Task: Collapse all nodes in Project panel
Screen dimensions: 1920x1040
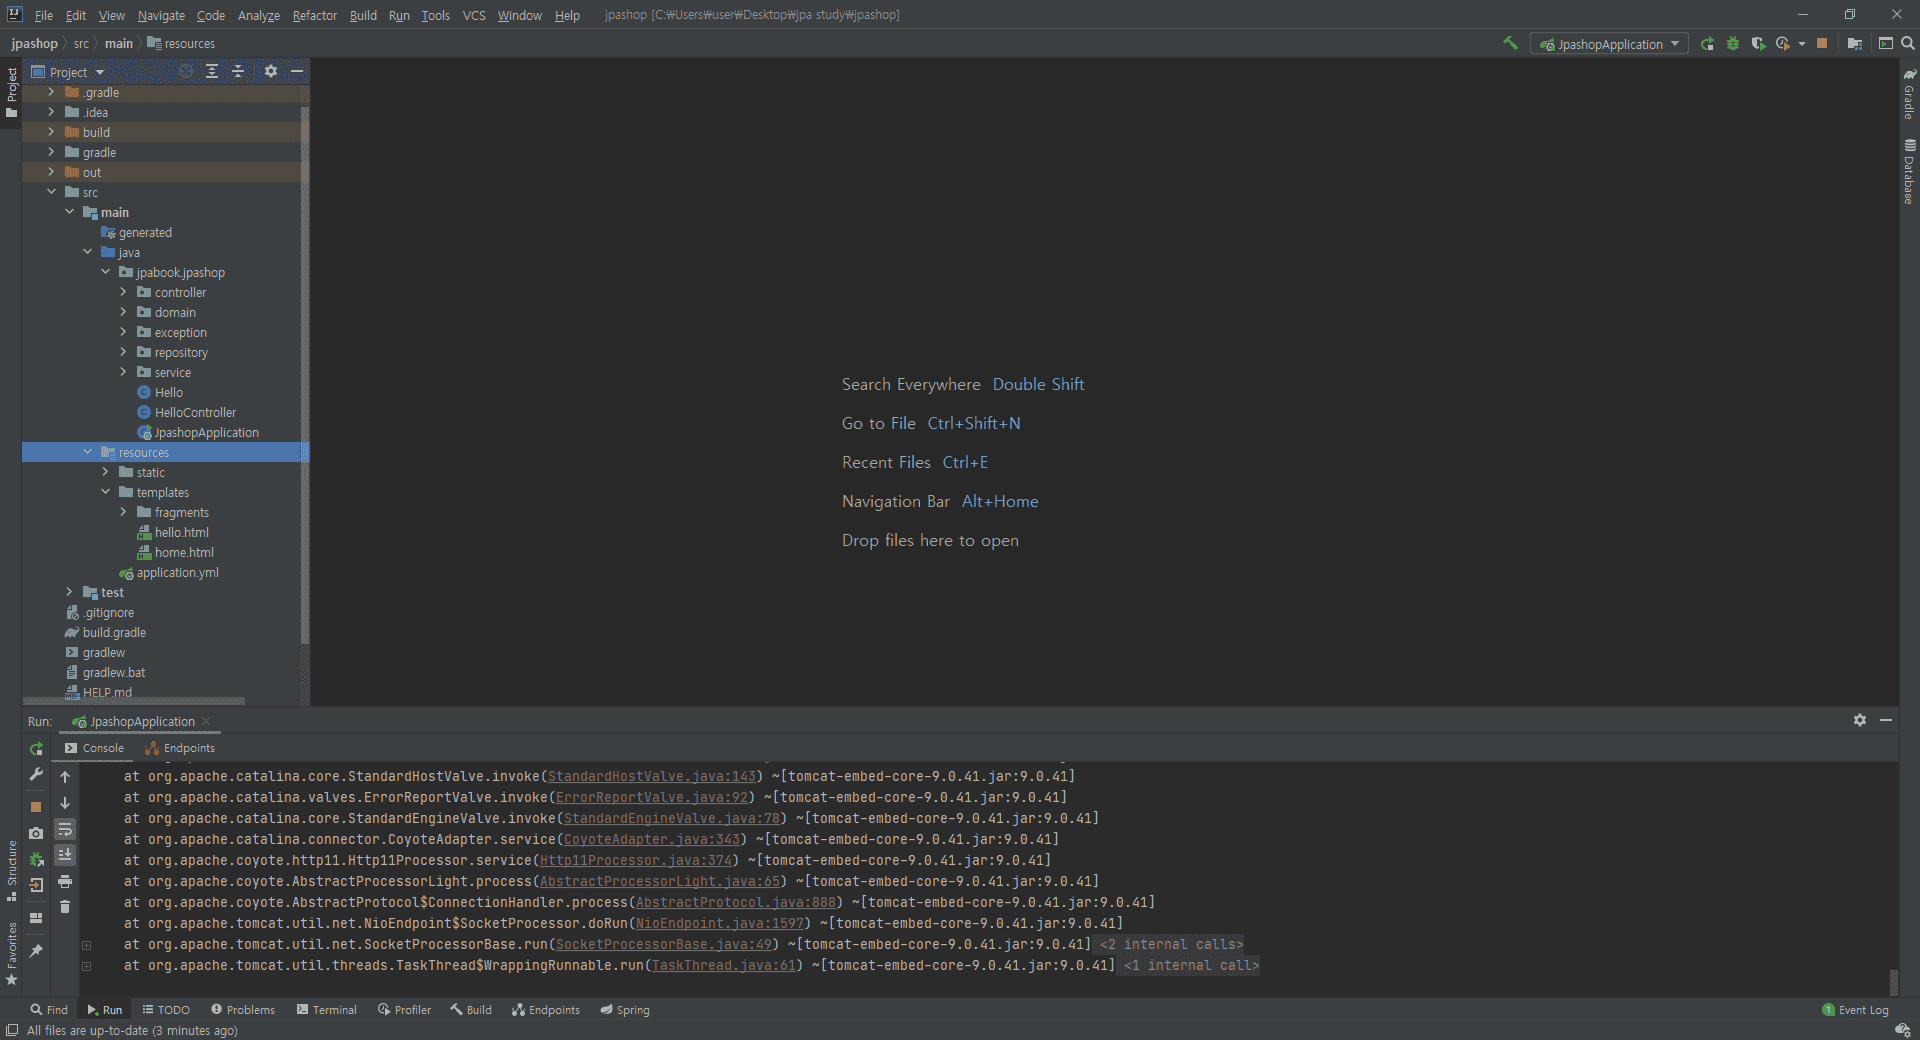Action: pos(238,71)
